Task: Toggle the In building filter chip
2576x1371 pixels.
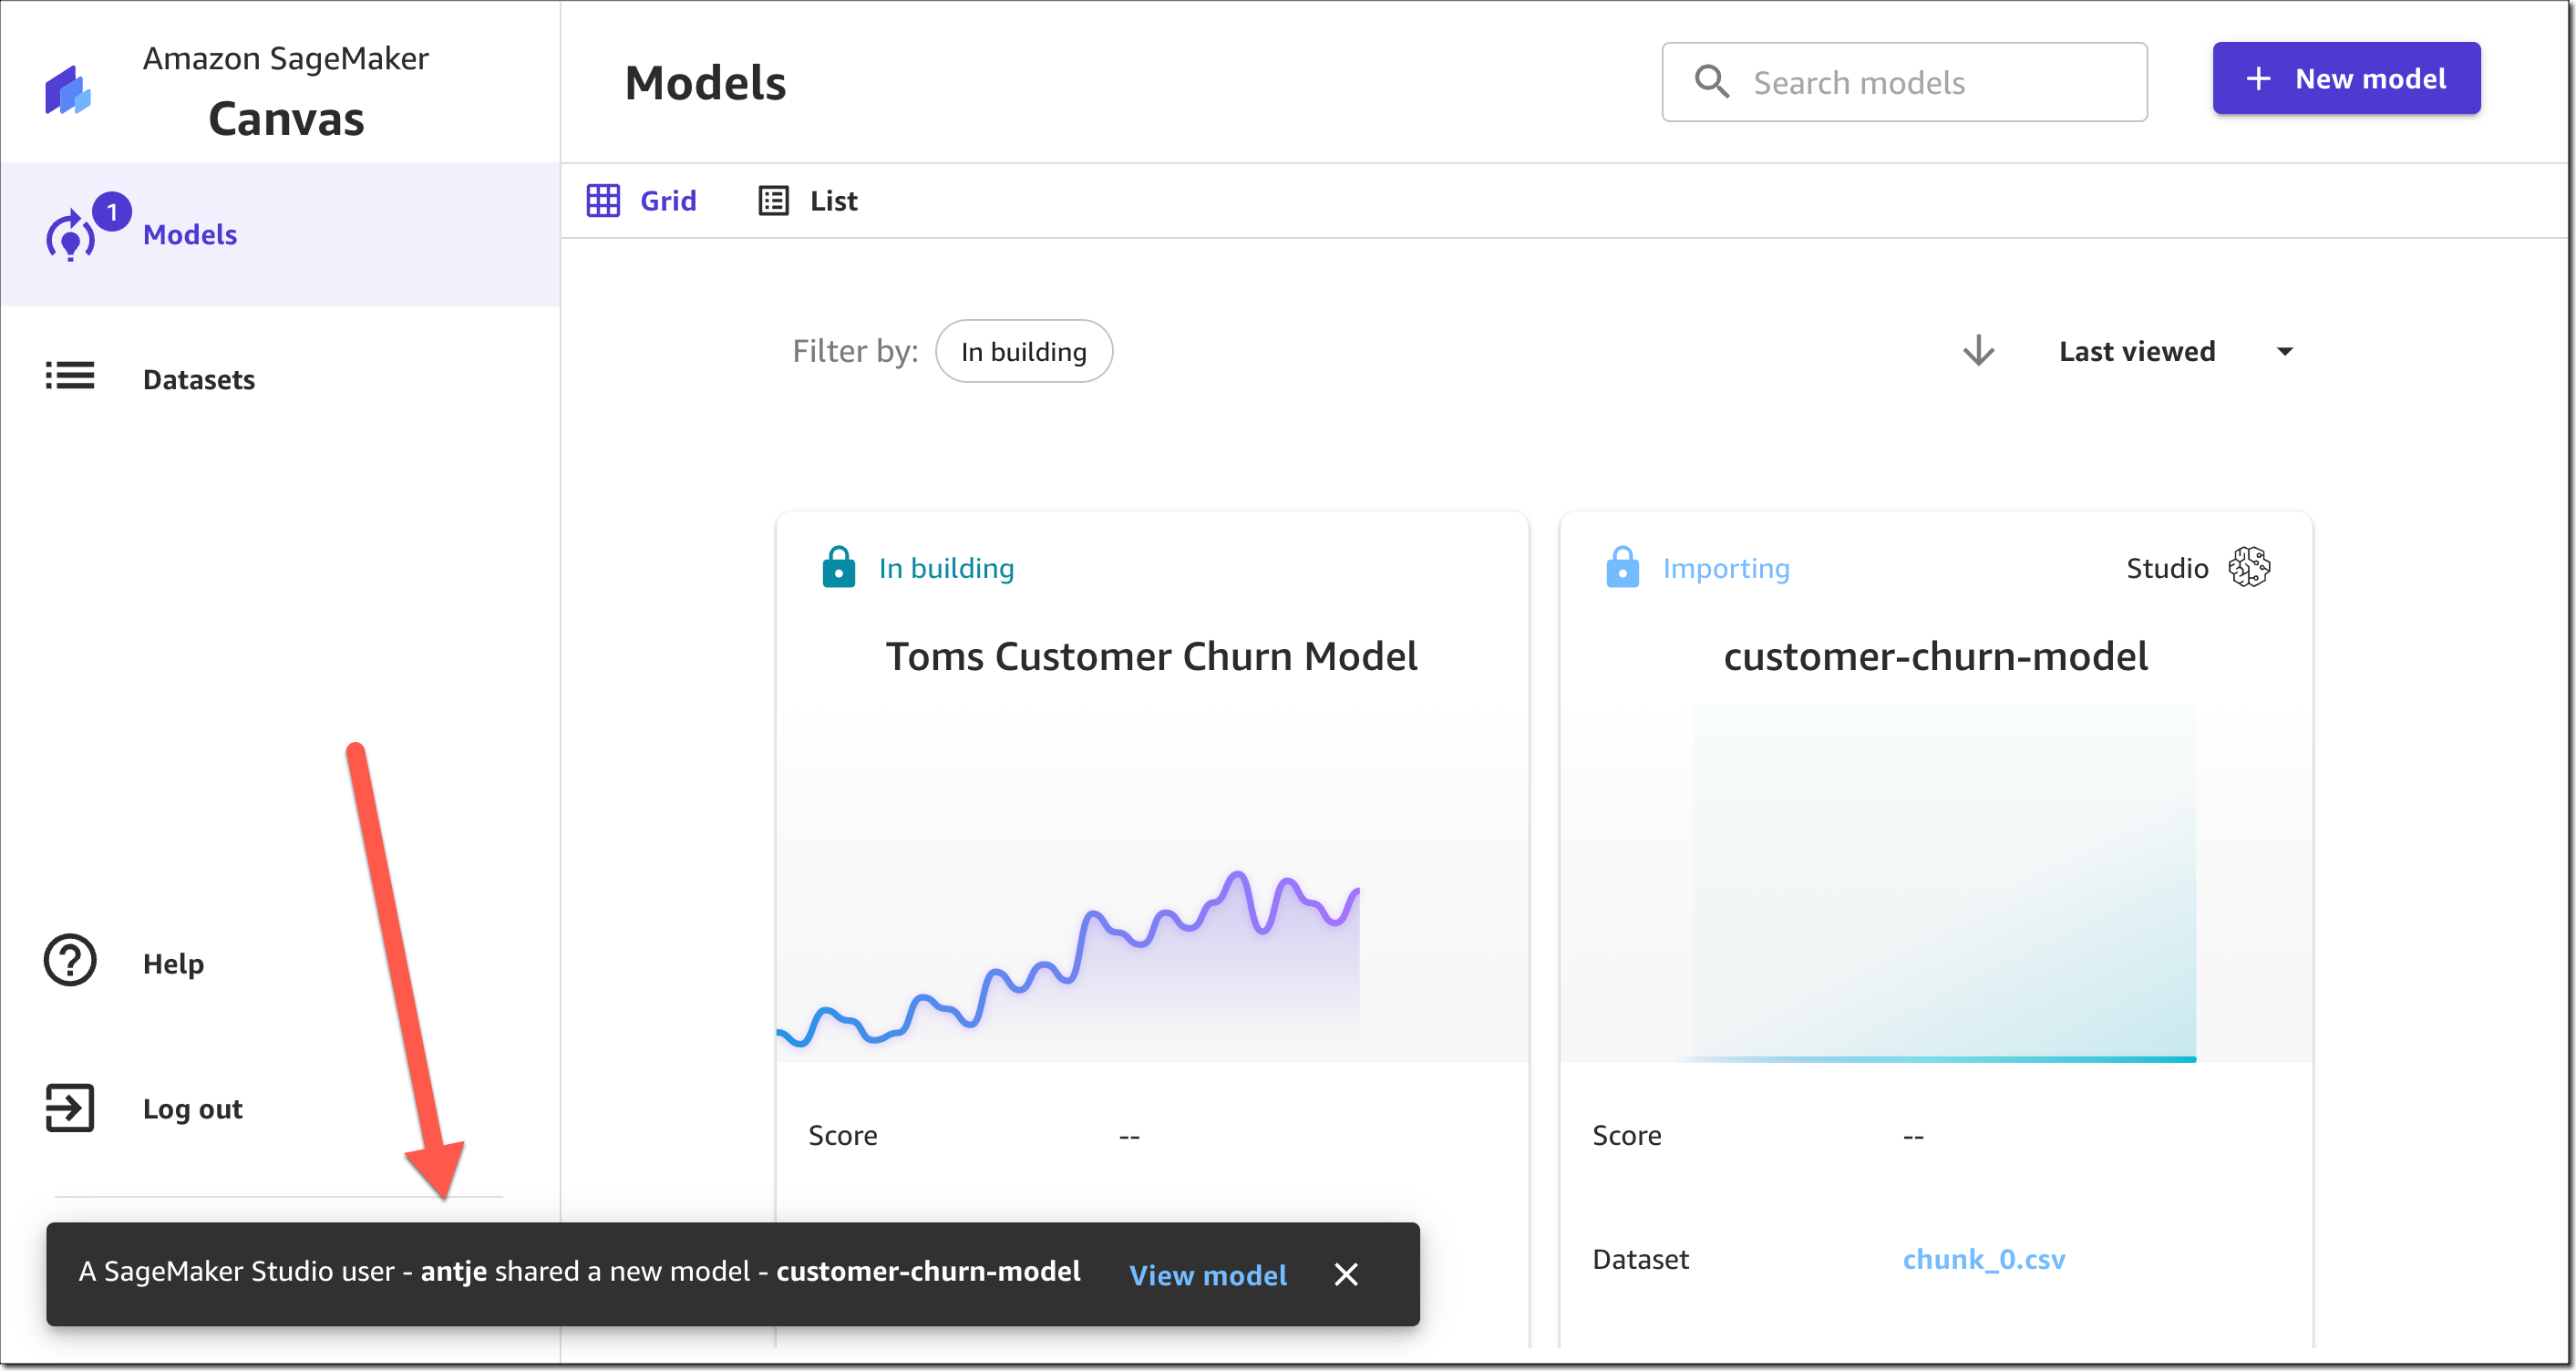Action: click(1023, 351)
